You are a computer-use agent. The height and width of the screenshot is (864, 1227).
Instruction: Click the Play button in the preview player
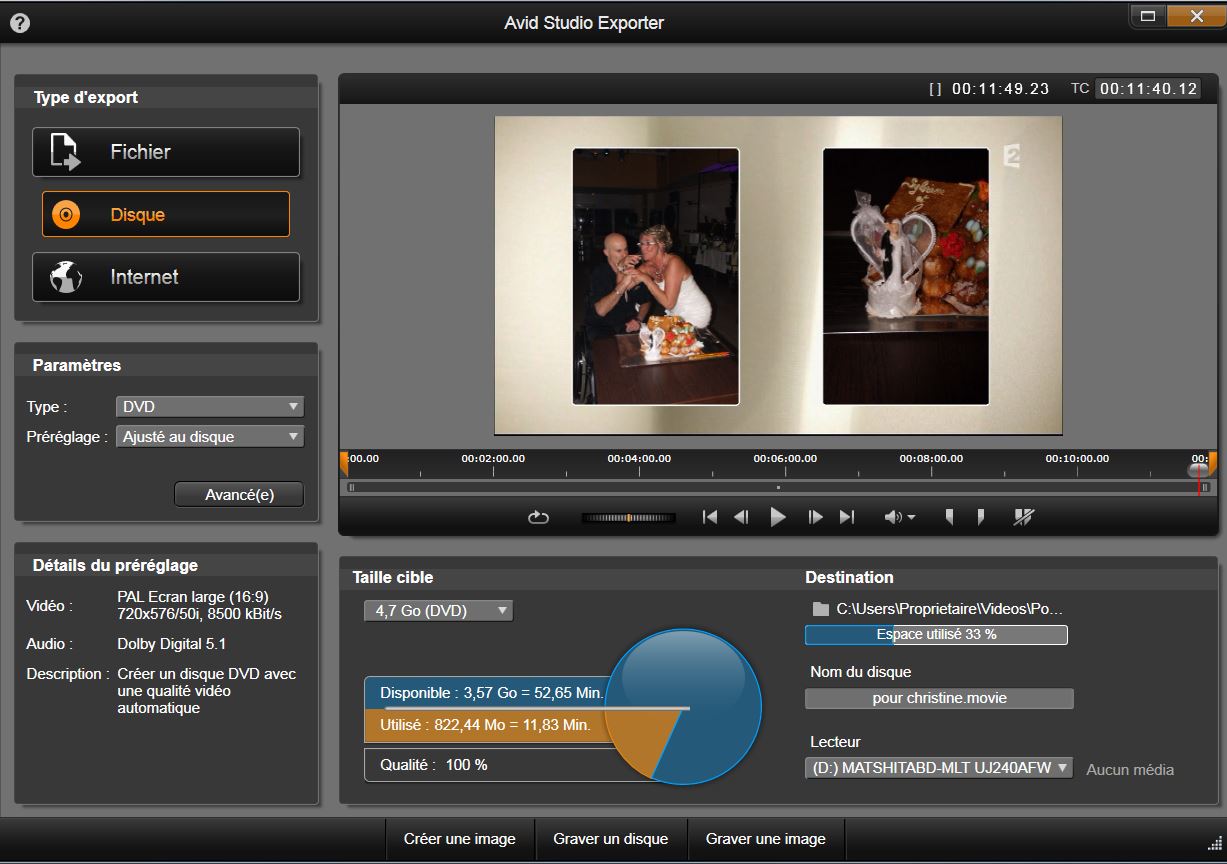pos(777,517)
